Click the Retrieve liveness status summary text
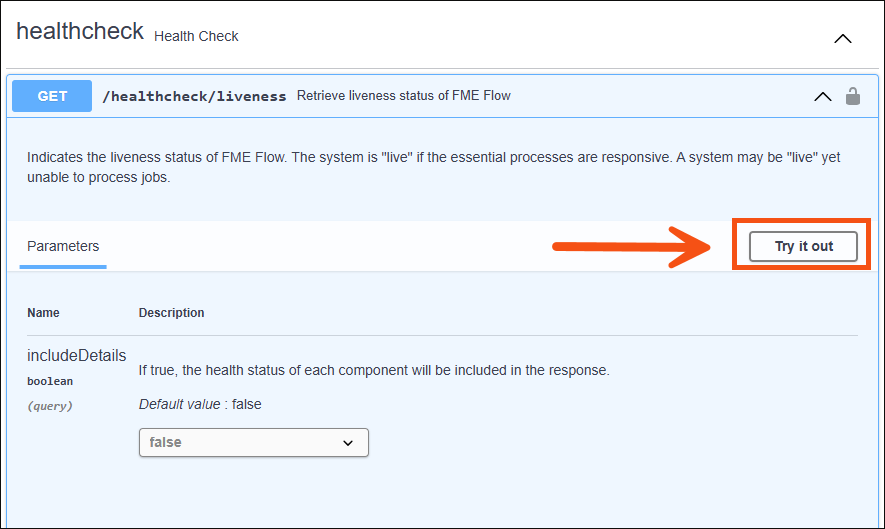 click(404, 95)
